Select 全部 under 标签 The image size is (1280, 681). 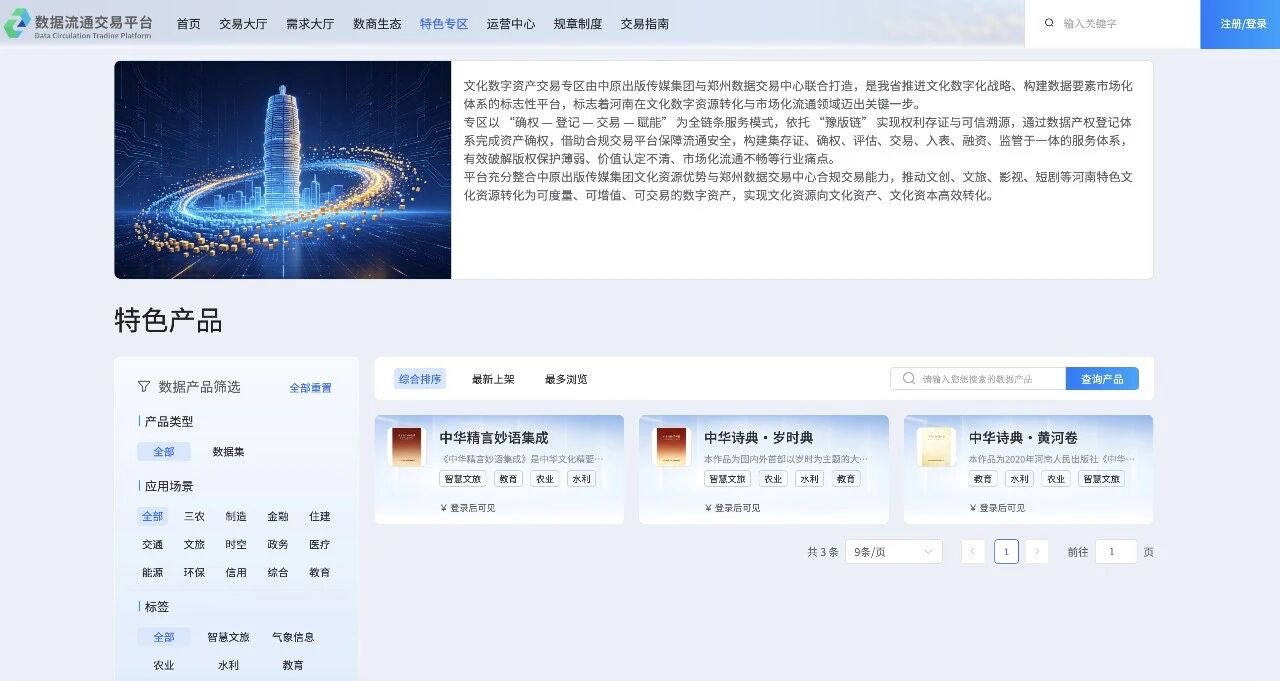pyautogui.click(x=164, y=637)
